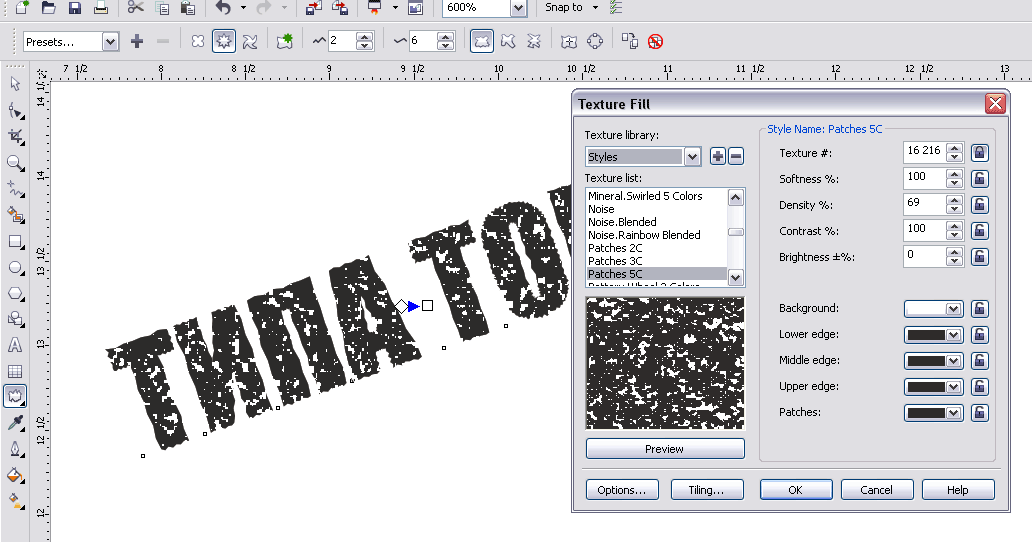Click the Tiling... button

click(x=707, y=490)
